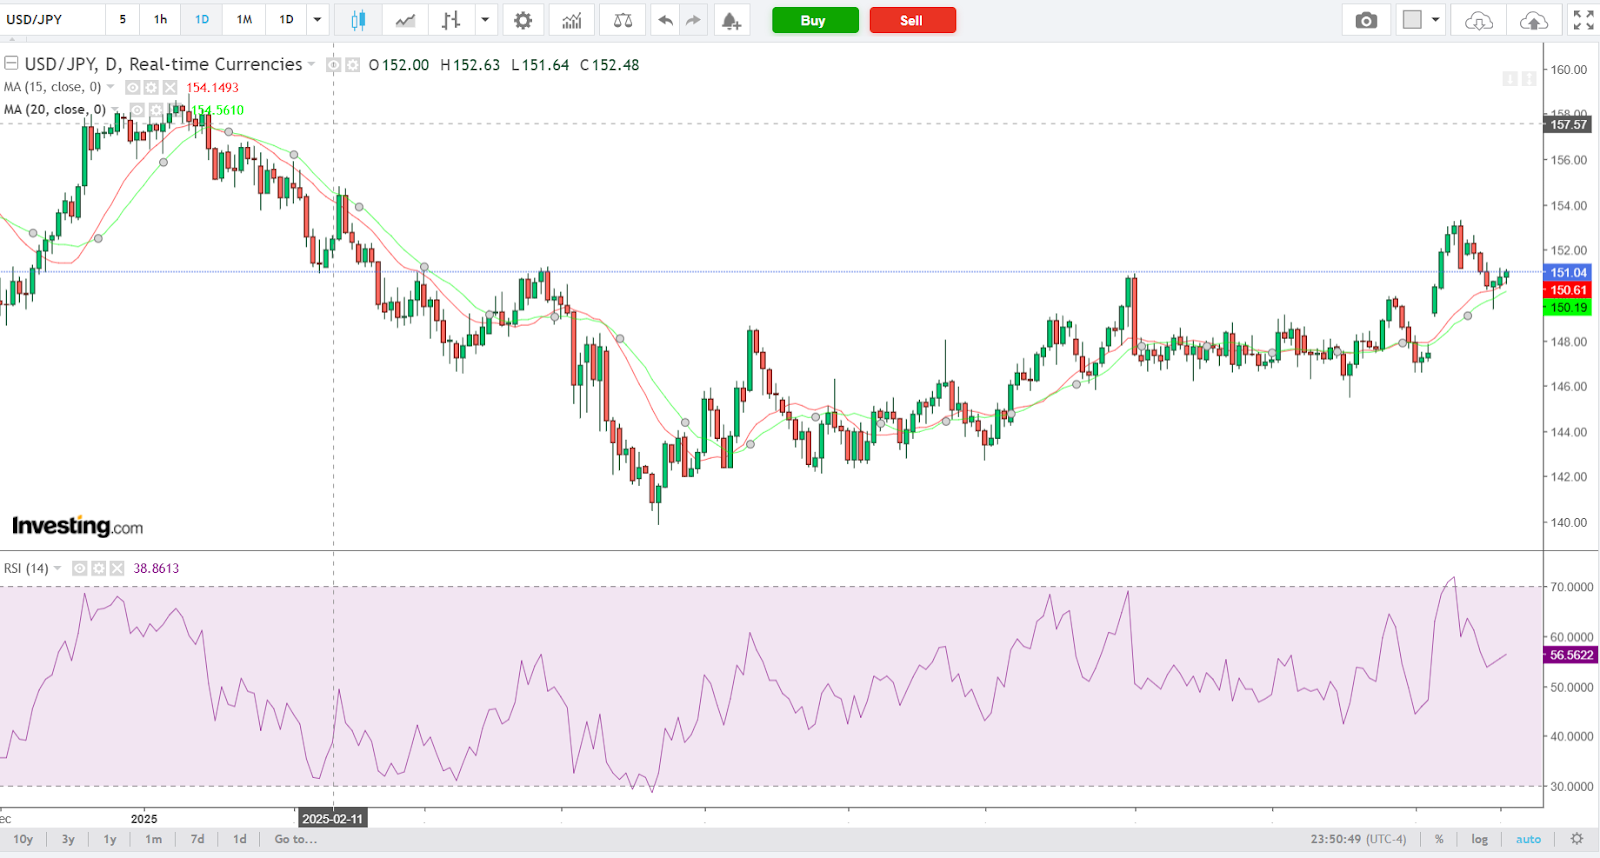Click the compare symbols scales icon
Viewport: 1600px width, 858px height.
pos(622,20)
